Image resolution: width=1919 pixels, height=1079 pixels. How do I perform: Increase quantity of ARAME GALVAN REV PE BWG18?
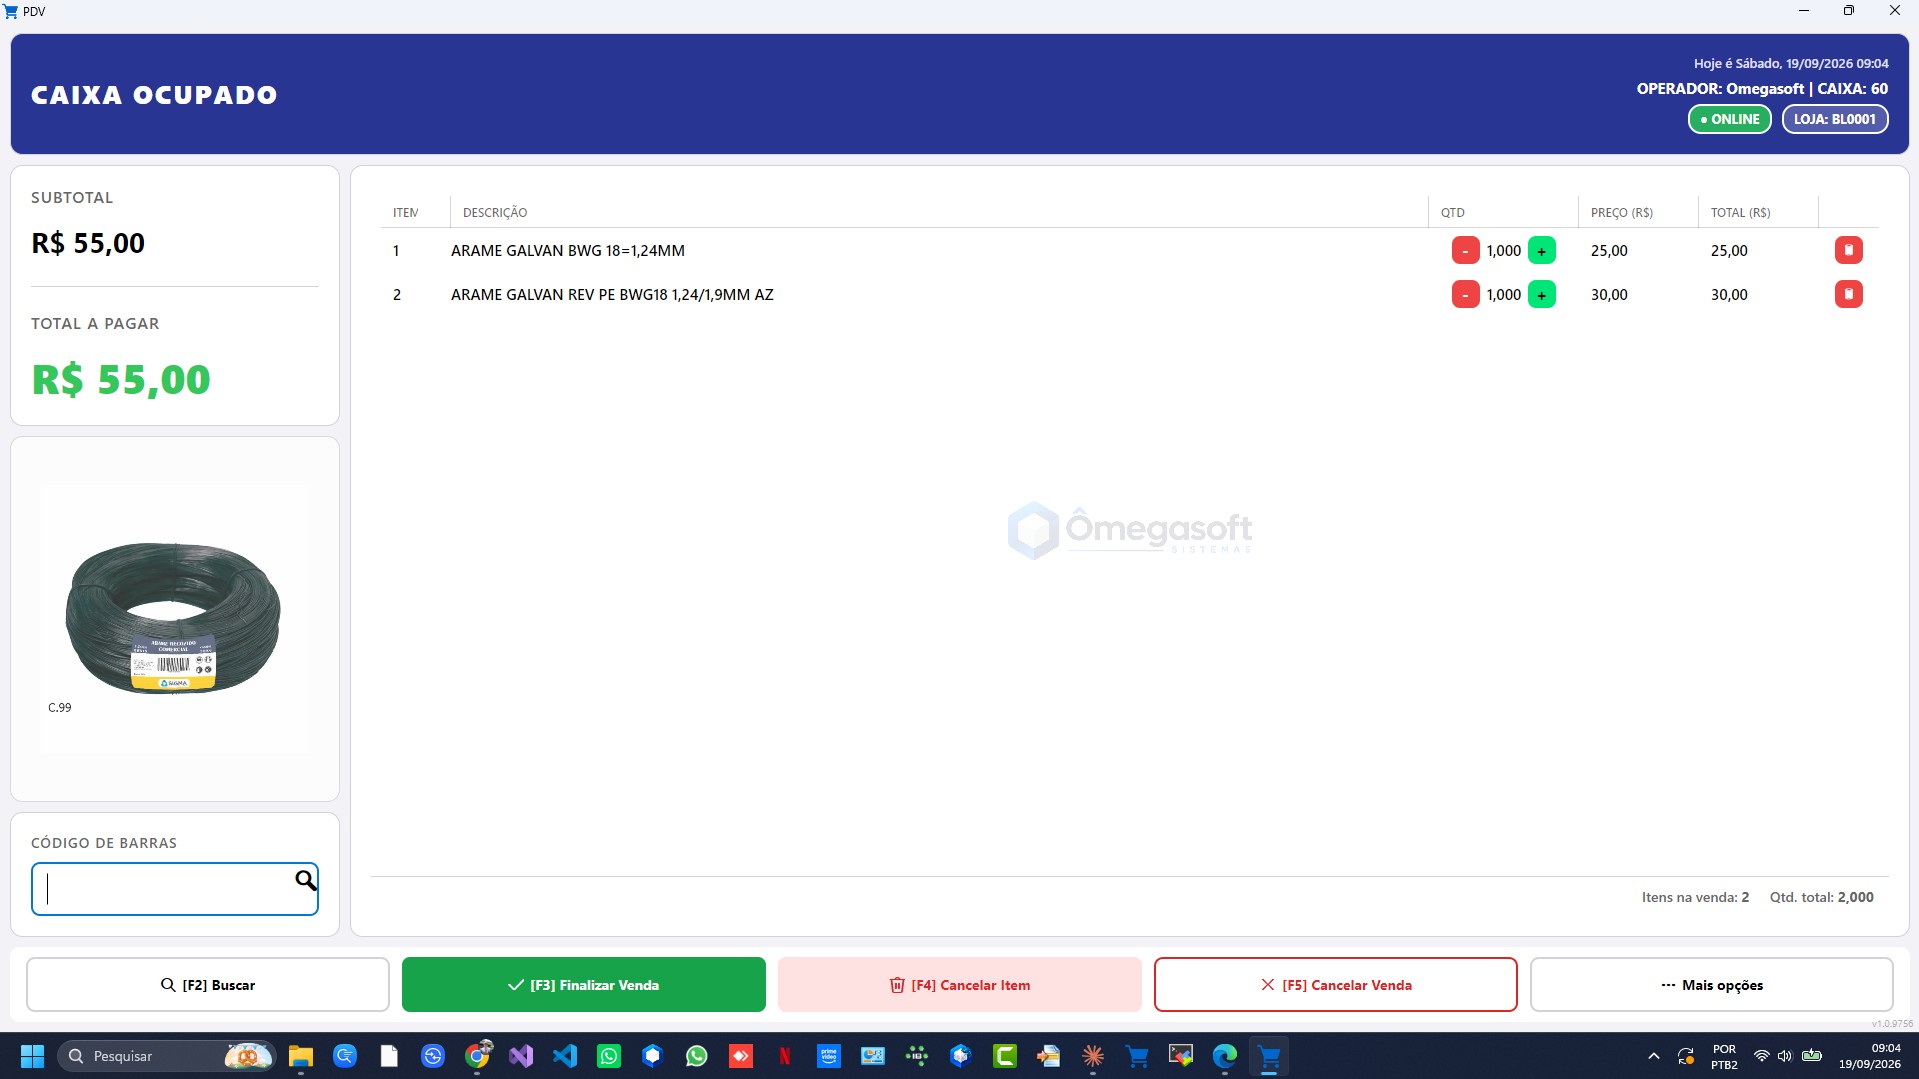pos(1541,294)
